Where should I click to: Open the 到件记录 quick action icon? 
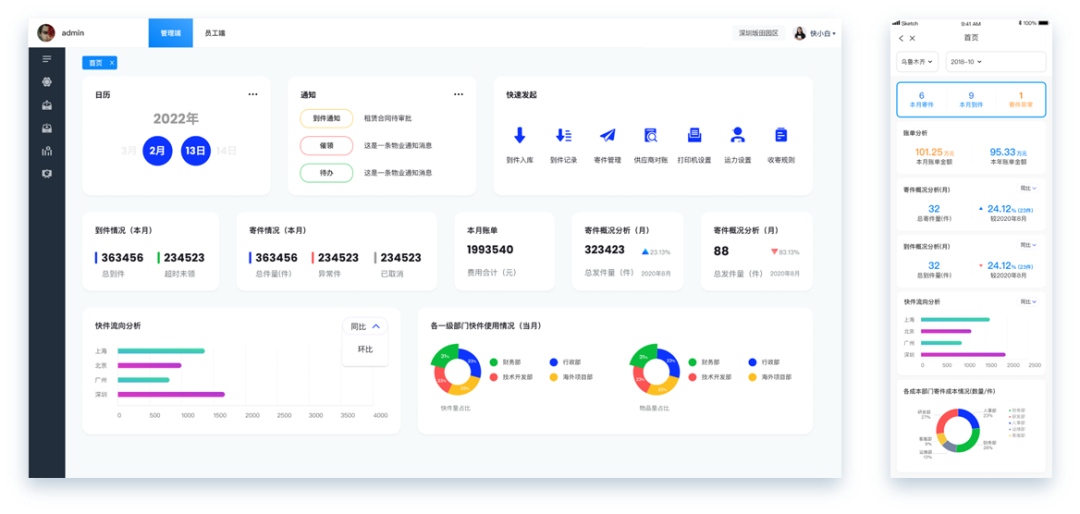point(563,135)
